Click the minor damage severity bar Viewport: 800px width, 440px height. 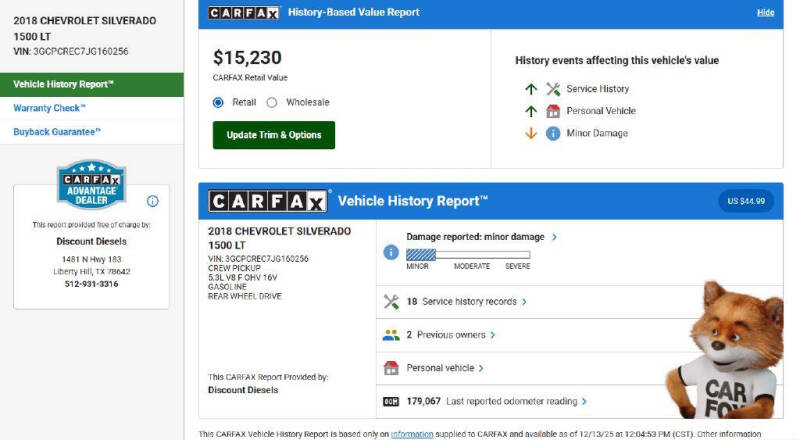[x=468, y=254]
